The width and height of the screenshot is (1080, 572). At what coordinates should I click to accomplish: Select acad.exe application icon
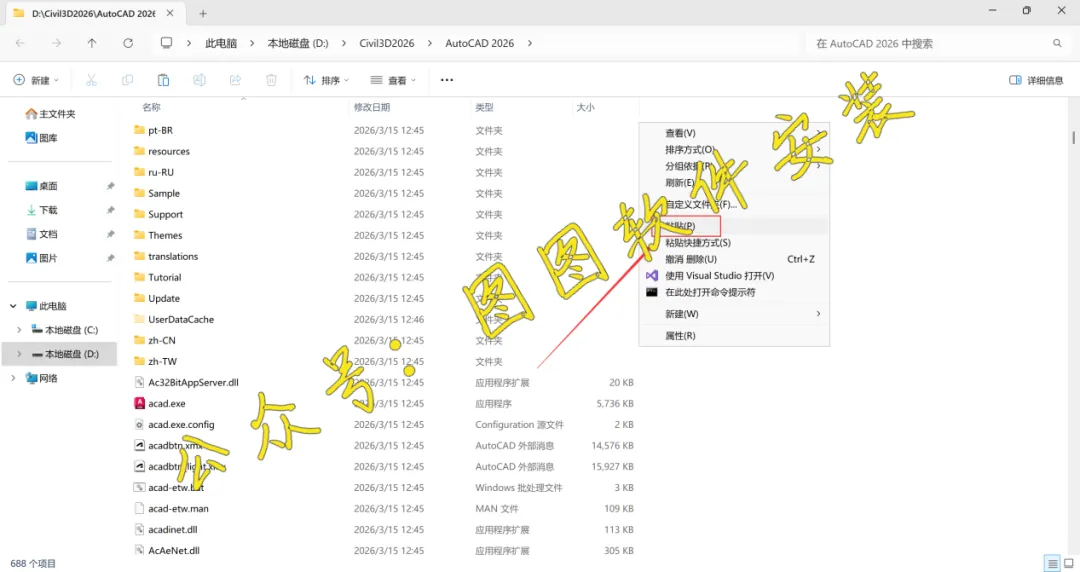(x=140, y=403)
